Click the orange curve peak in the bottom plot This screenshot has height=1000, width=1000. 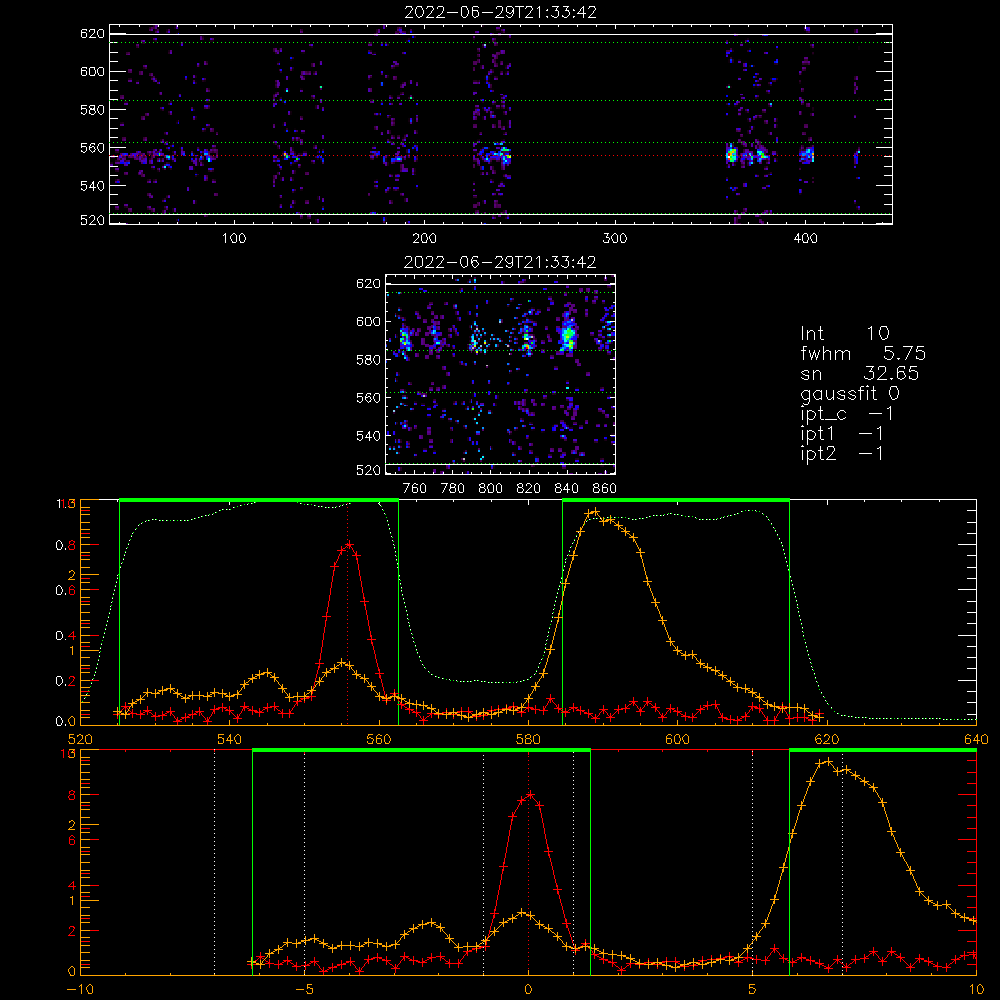(x=827, y=761)
